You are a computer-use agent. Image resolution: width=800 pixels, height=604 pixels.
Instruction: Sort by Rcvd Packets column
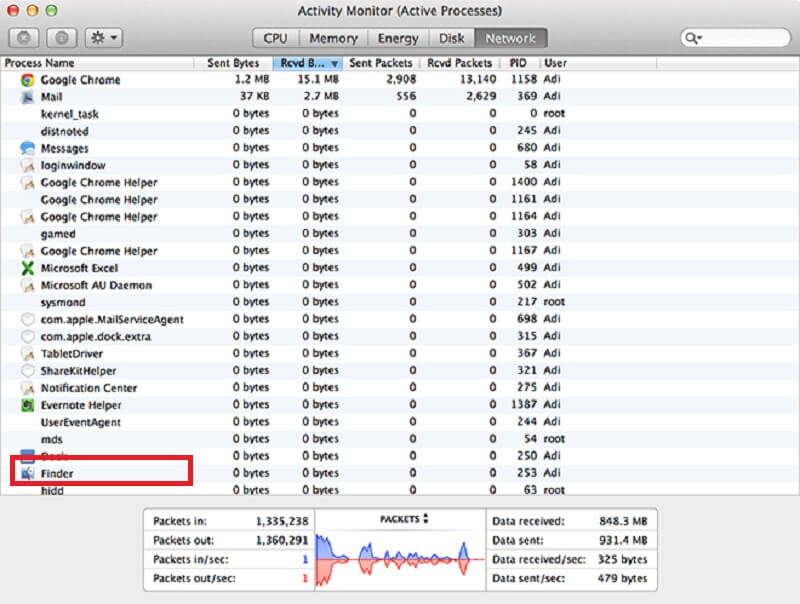[460, 63]
